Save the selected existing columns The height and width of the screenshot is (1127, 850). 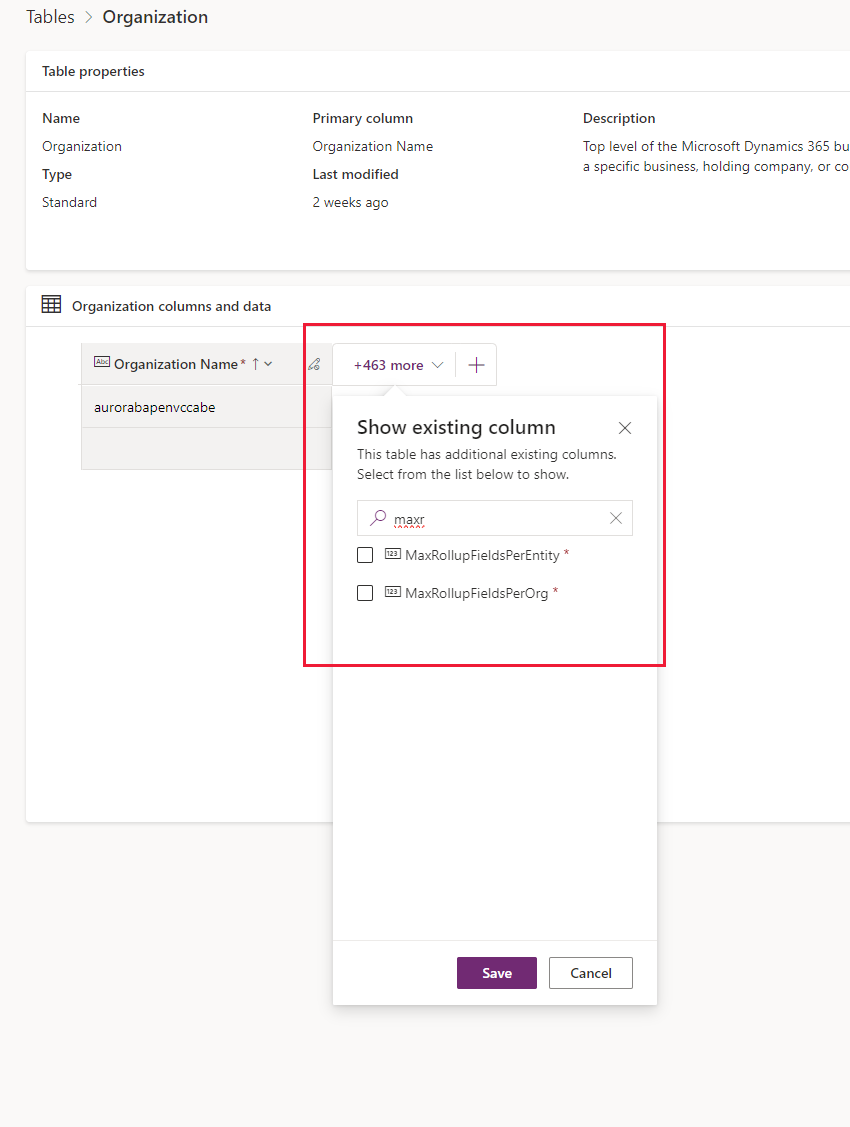(x=496, y=972)
